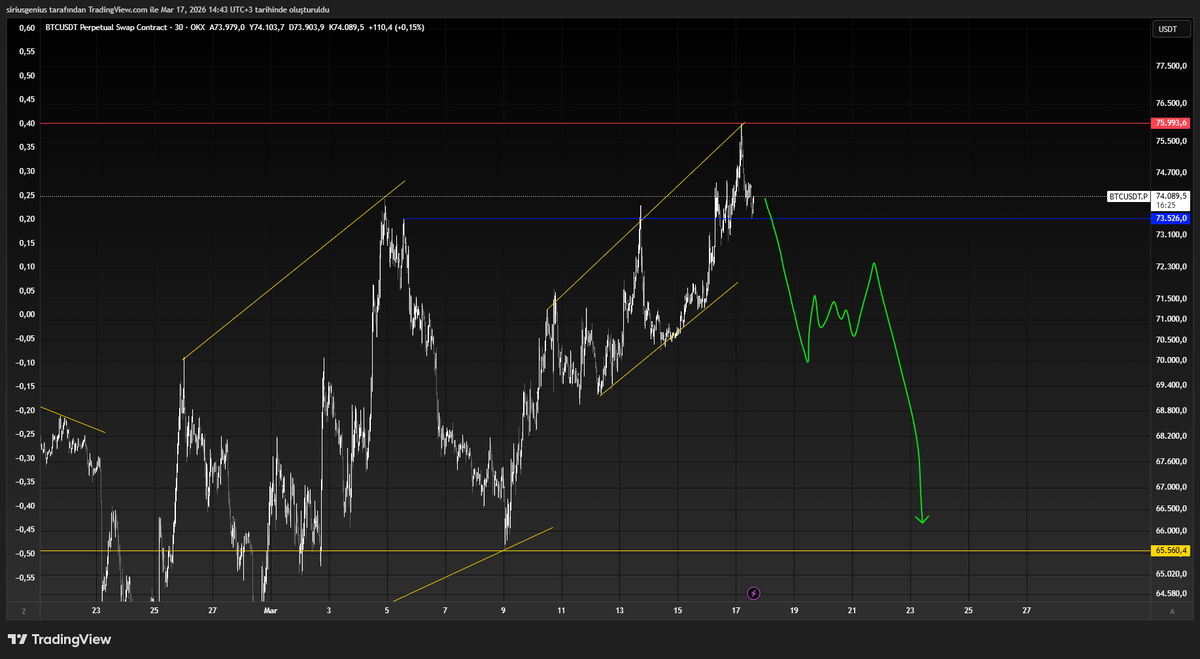Click the 66.000,0 price scale value
The image size is (1200, 659).
pyautogui.click(x=1170, y=530)
